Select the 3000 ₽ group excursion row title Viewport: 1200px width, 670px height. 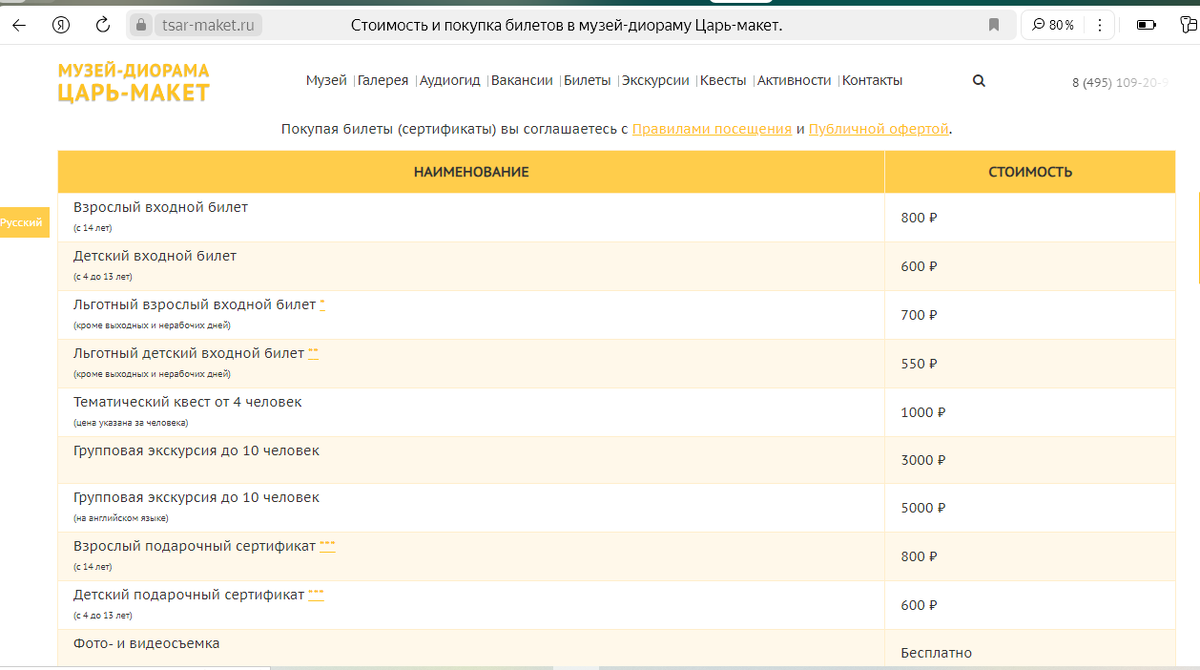[196, 451]
